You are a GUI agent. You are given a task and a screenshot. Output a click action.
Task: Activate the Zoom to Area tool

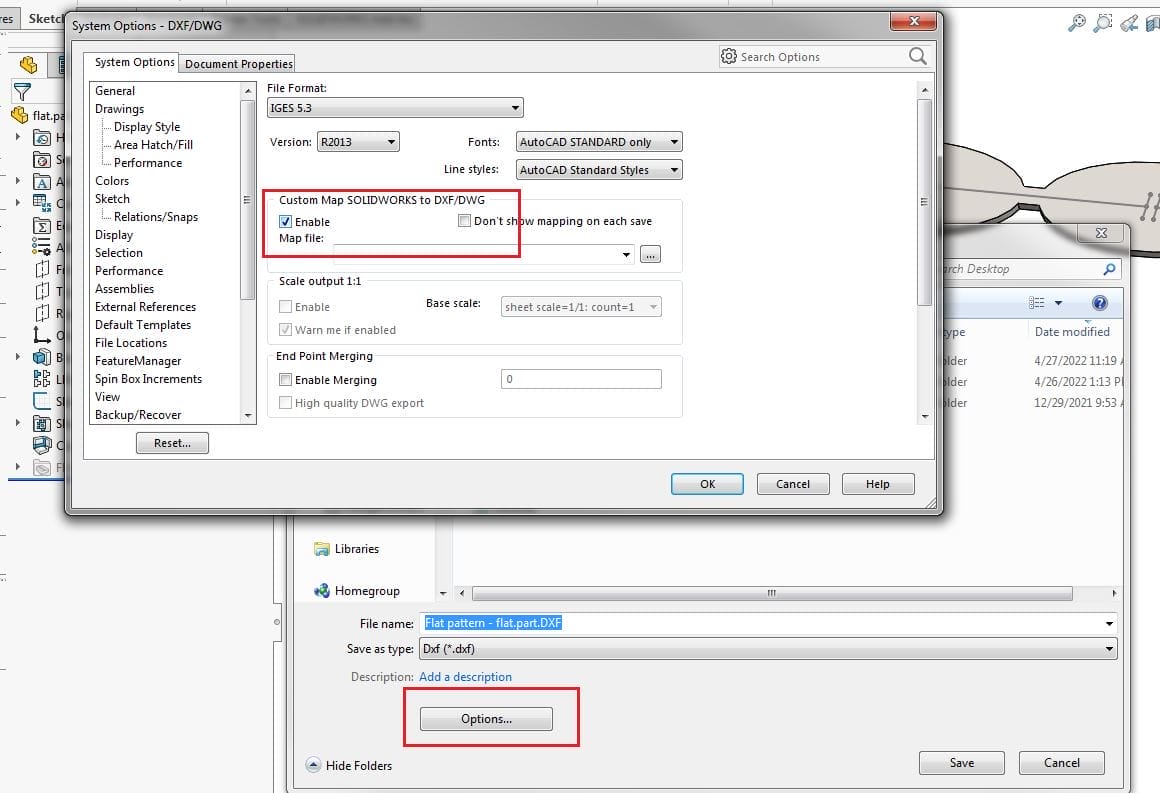click(1105, 23)
